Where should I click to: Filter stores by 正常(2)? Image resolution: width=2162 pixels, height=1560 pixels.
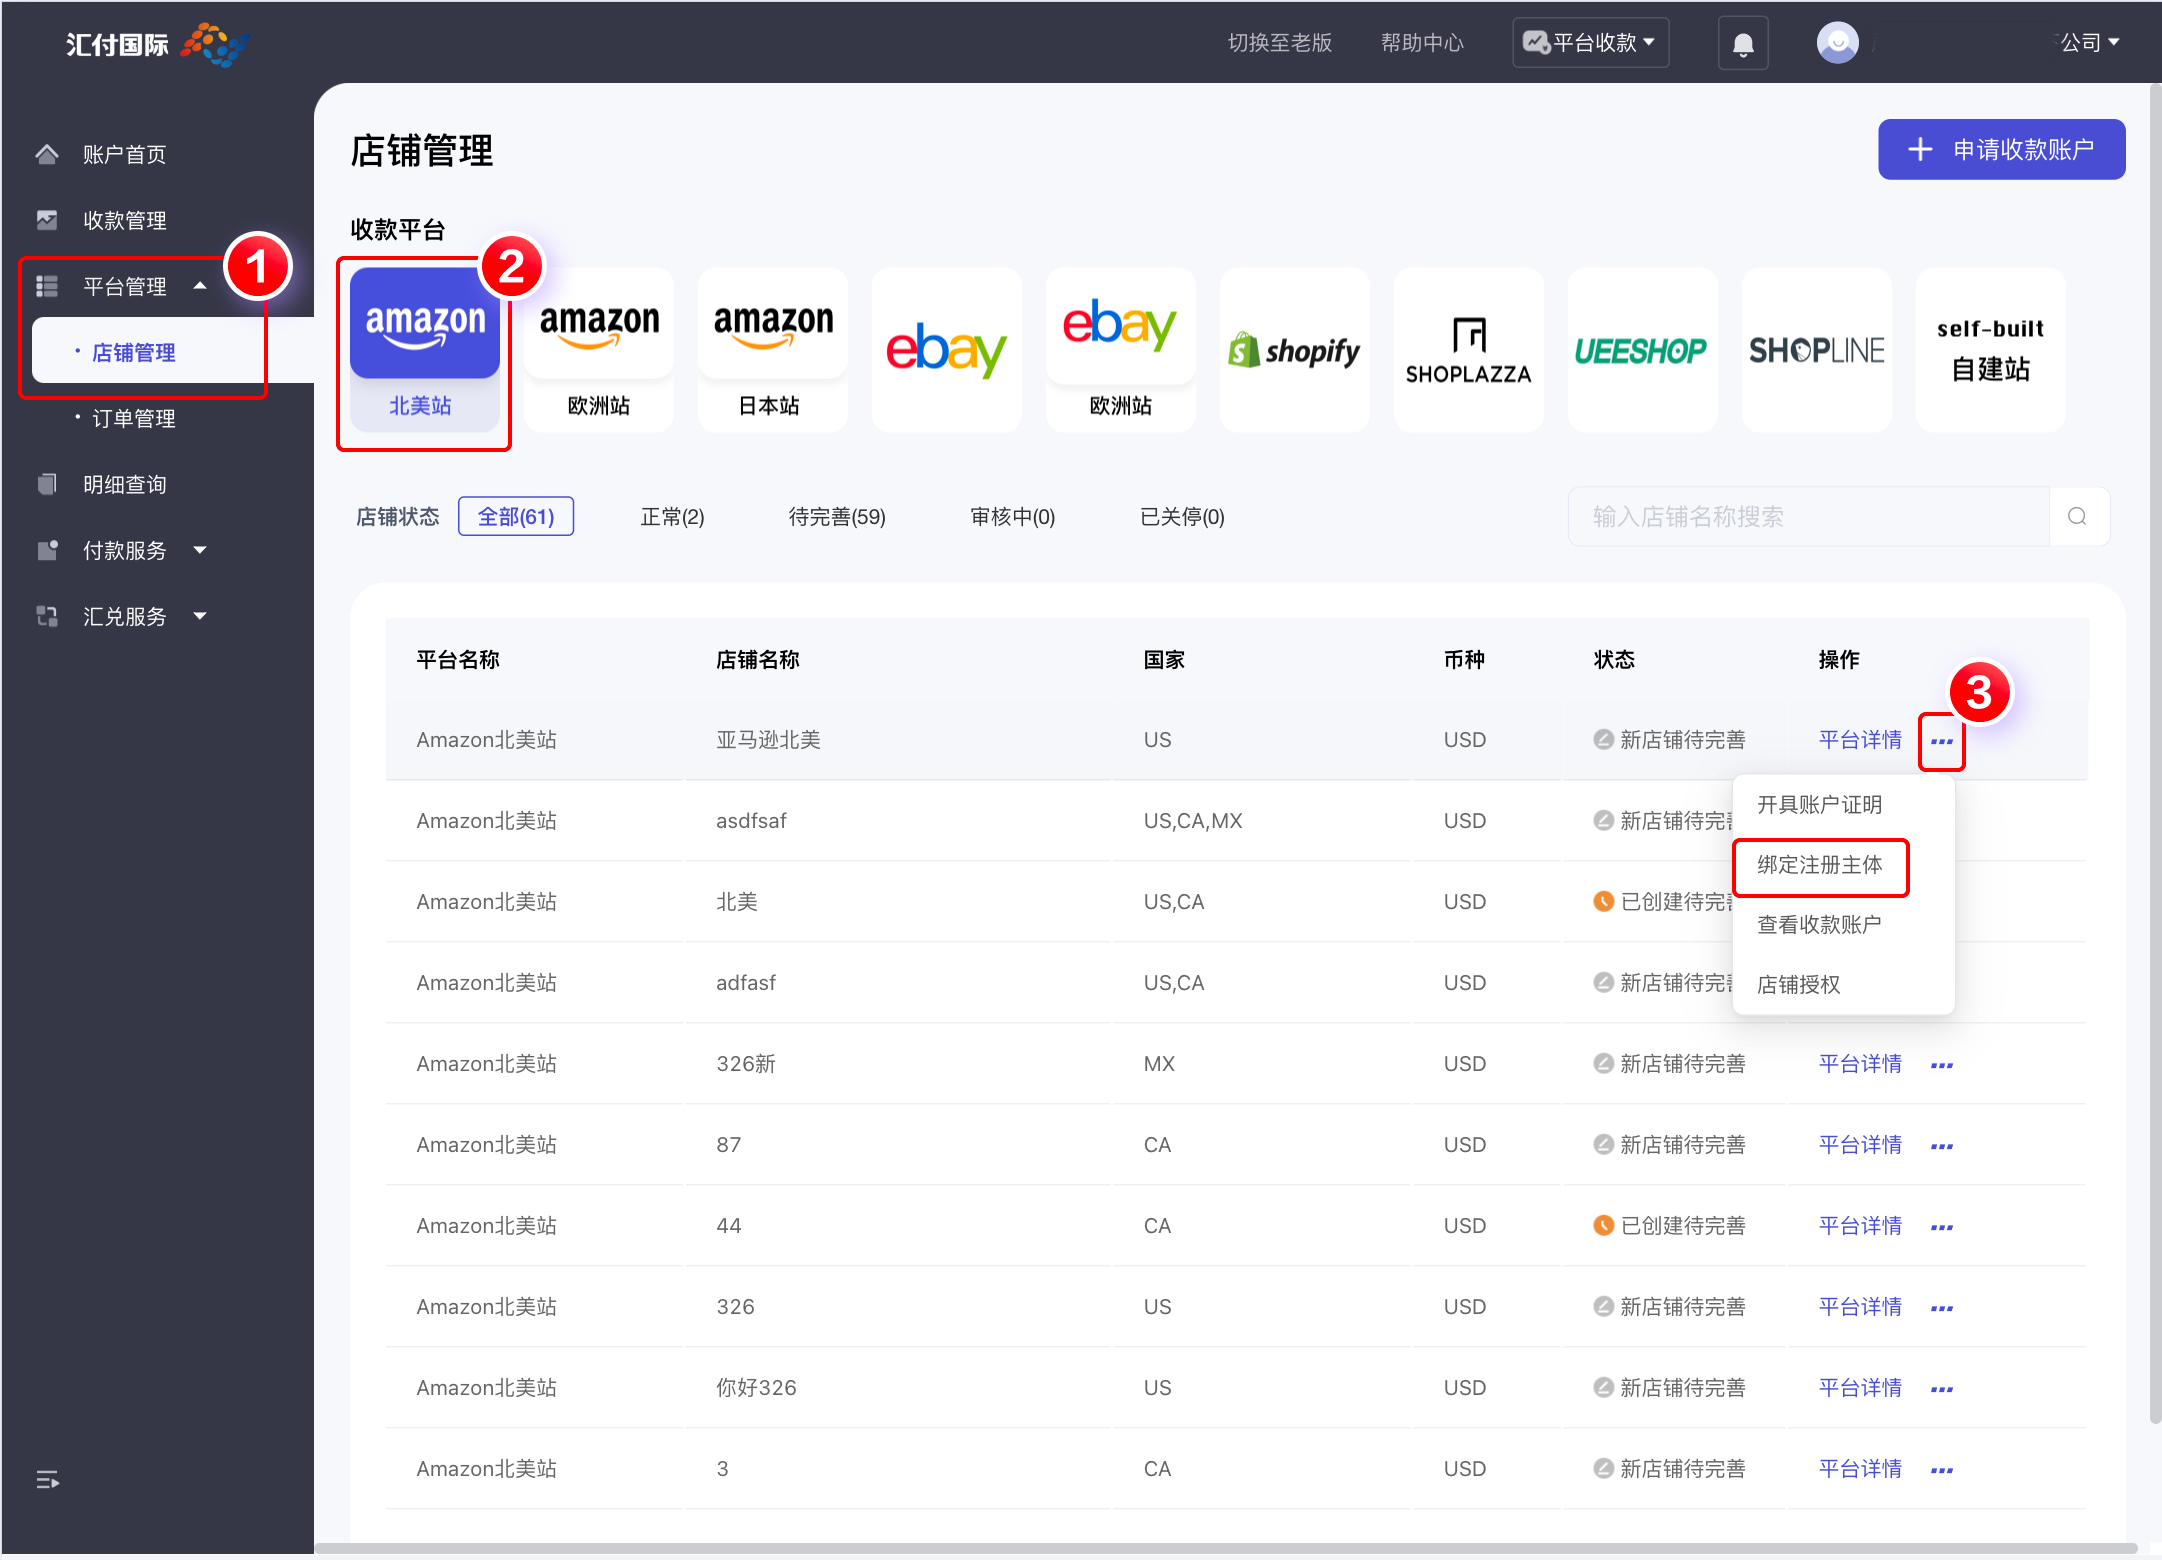coord(672,517)
